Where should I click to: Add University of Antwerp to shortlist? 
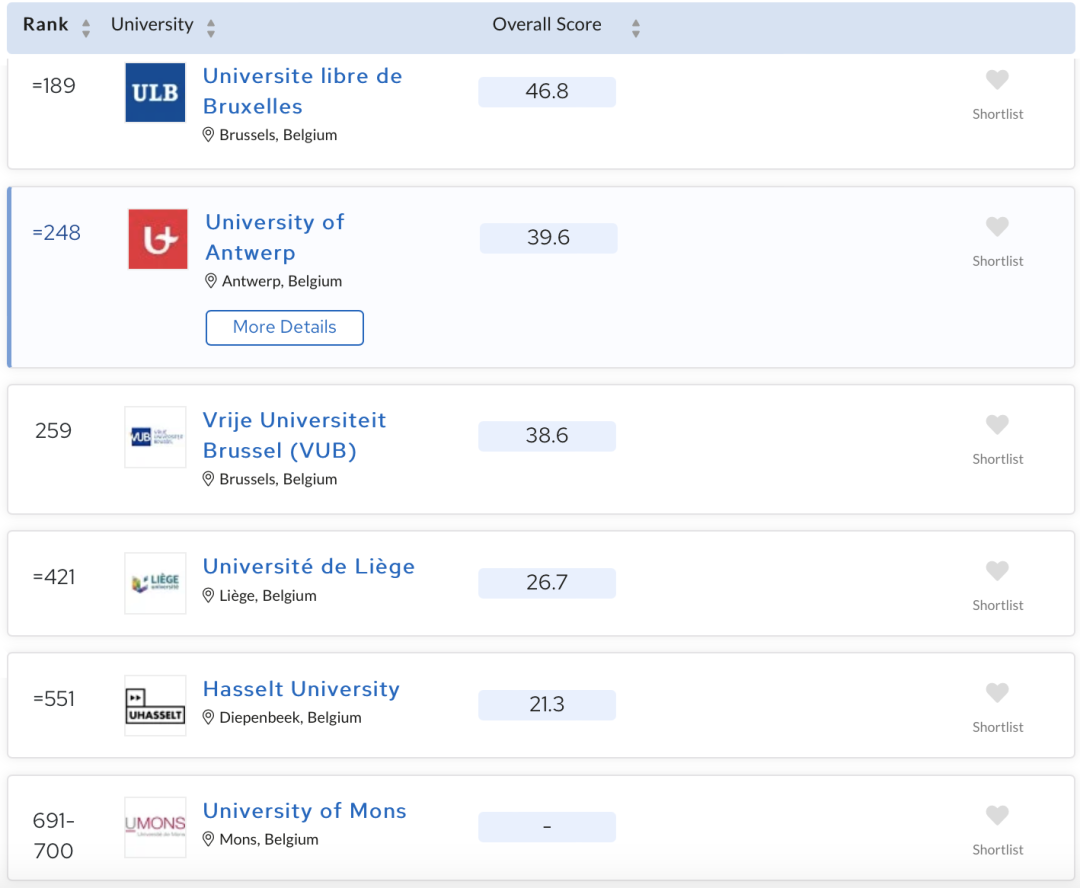[x=997, y=226]
